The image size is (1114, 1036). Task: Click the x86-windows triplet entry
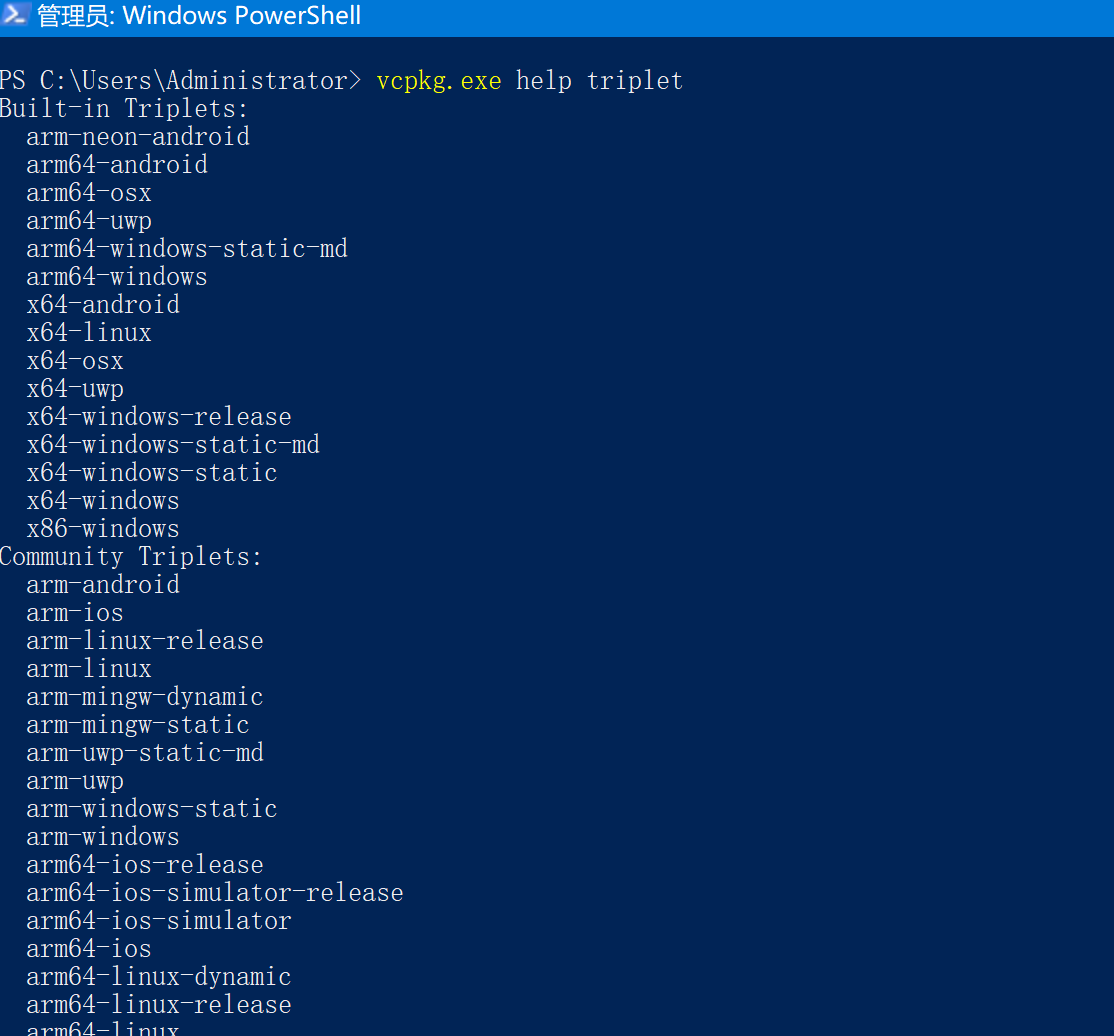[x=102, y=528]
